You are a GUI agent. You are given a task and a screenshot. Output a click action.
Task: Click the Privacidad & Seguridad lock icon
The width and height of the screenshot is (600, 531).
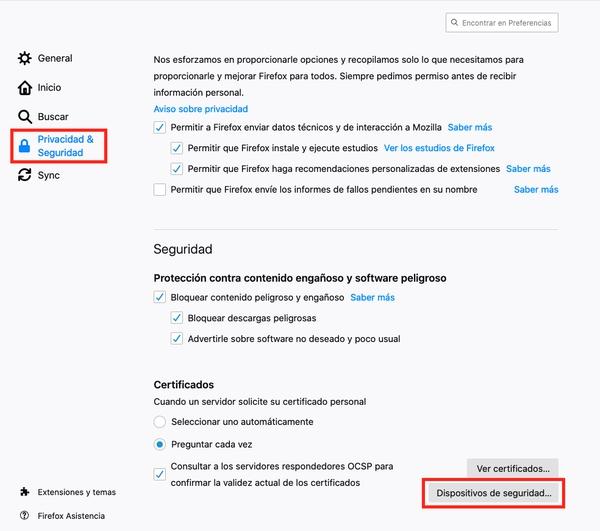tap(25, 146)
